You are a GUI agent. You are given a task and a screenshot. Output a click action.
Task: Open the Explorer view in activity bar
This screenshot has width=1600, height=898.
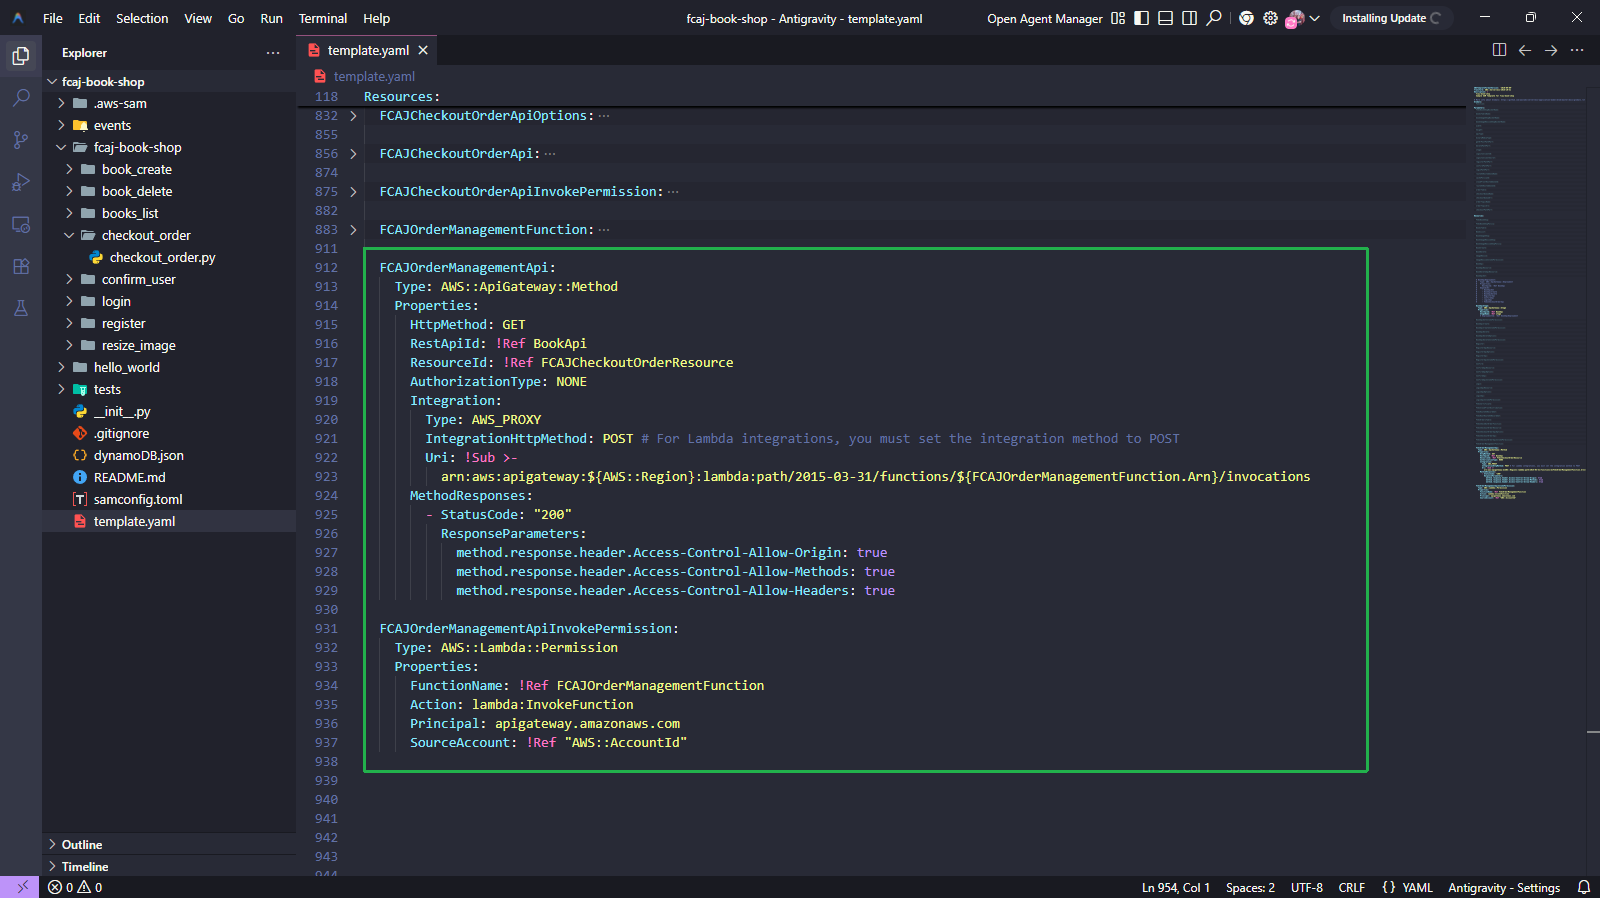point(20,57)
